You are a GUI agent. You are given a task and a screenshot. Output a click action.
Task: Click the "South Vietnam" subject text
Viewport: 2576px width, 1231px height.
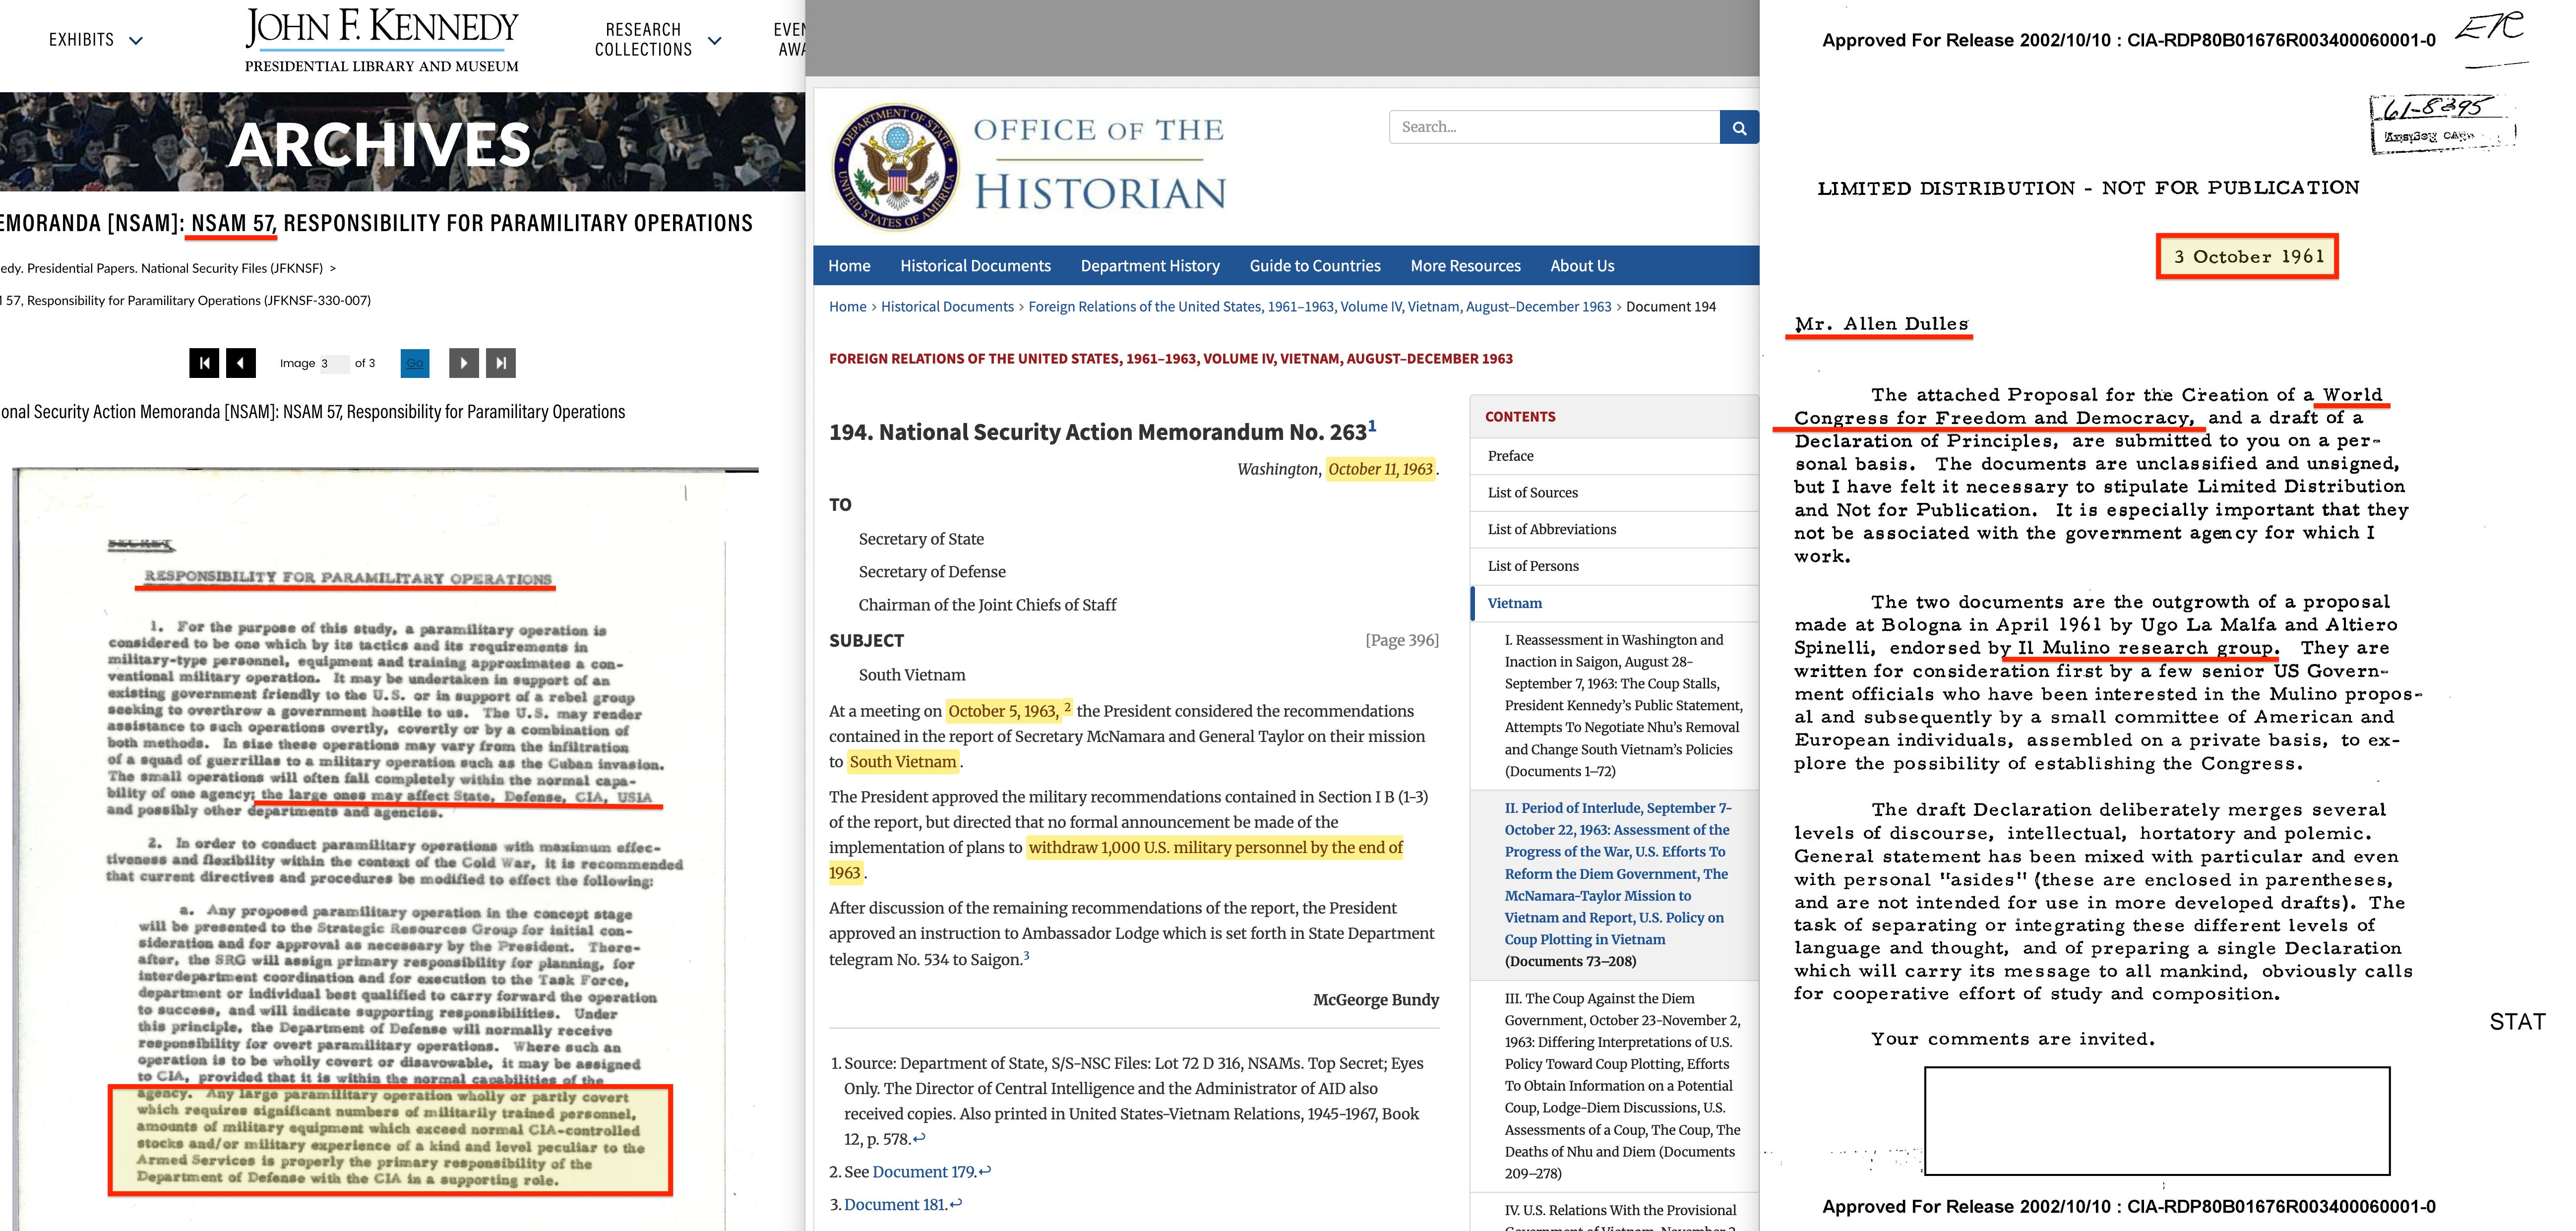pos(912,675)
